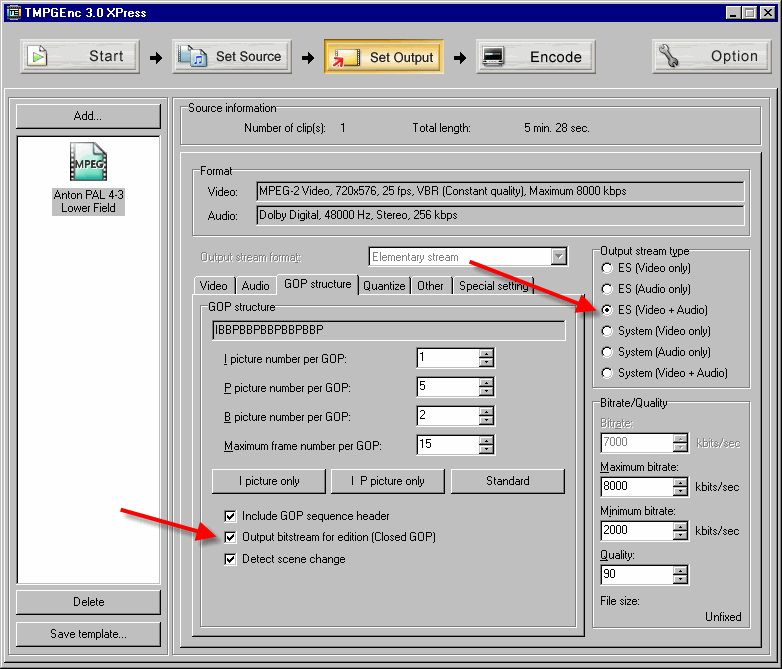
Task: Toggle Include GOP sequence header checkbox
Action: pos(230,516)
